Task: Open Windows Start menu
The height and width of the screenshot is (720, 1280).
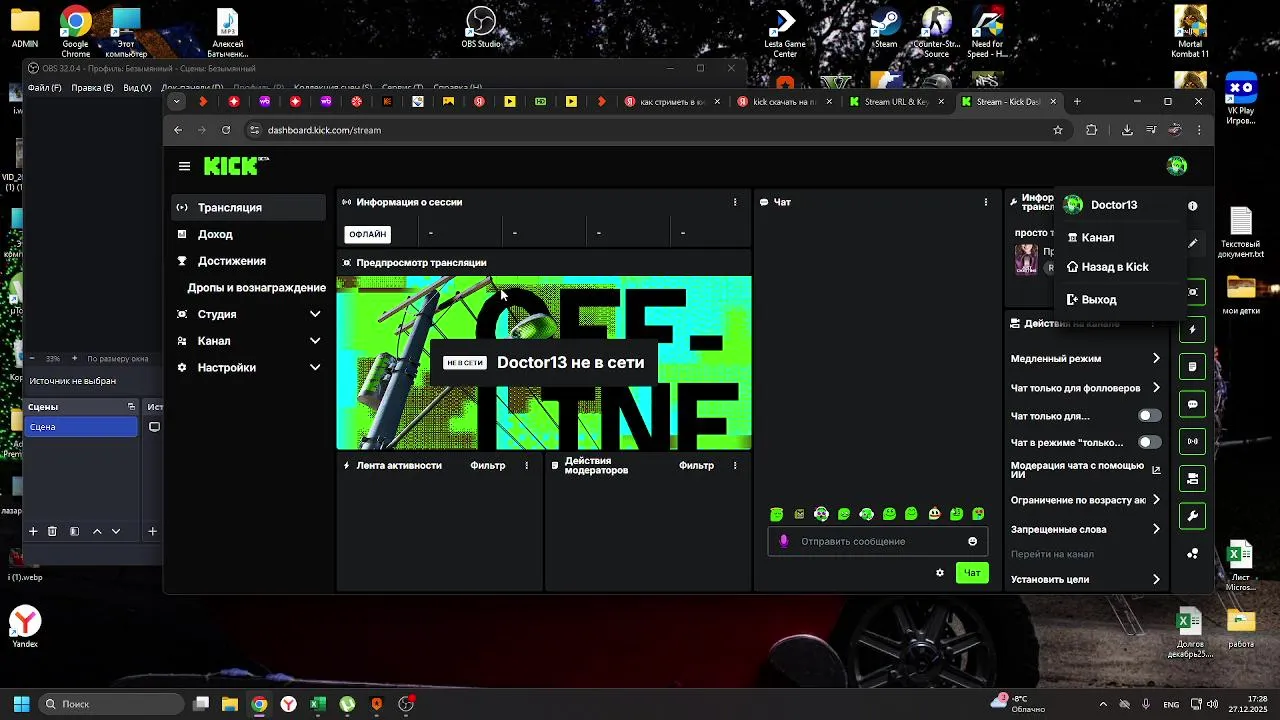Action: click(21, 704)
